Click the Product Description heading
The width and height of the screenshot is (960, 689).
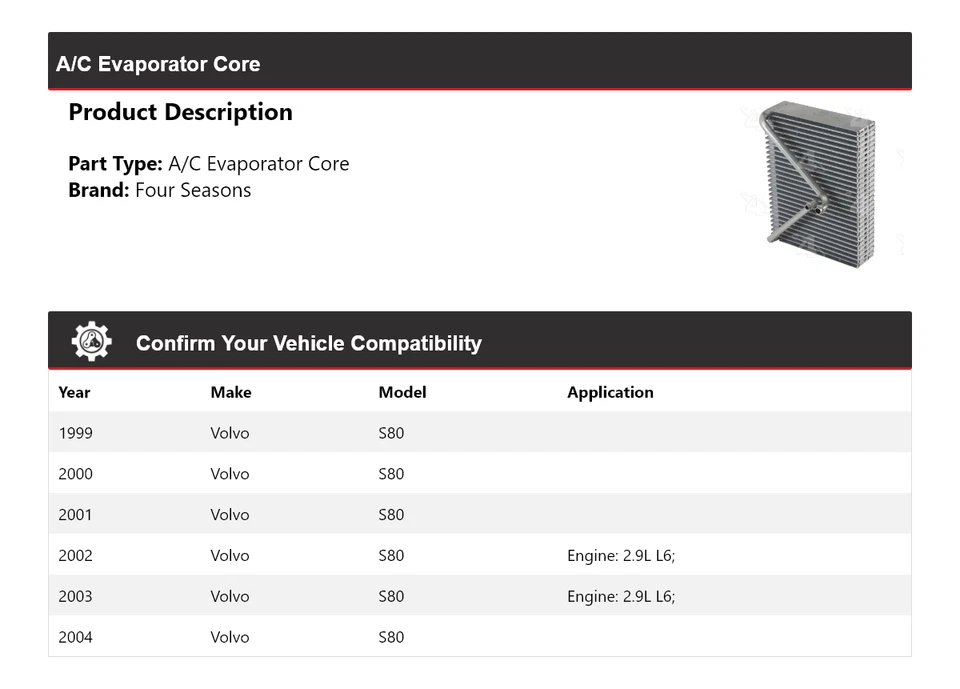[x=180, y=112]
